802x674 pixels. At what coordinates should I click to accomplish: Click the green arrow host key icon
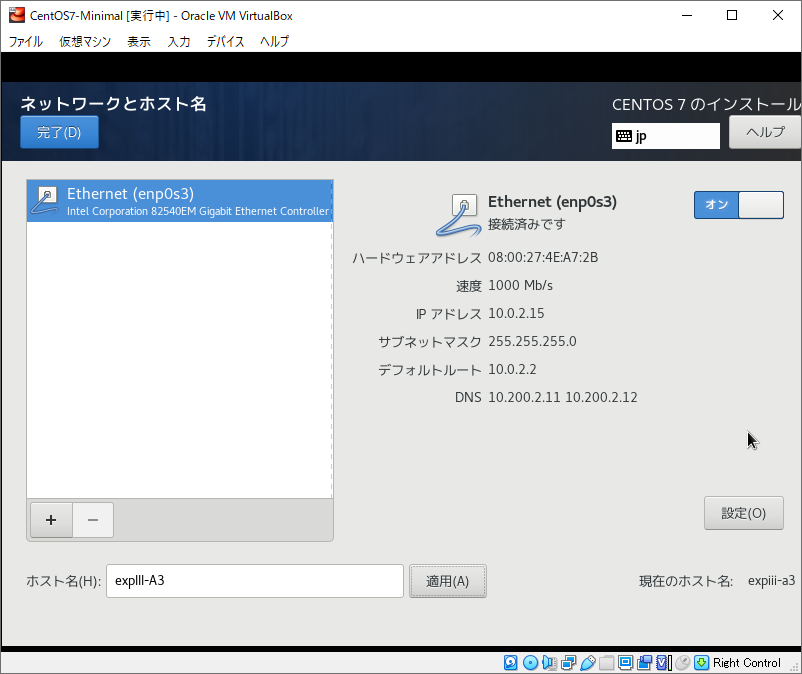(x=701, y=662)
